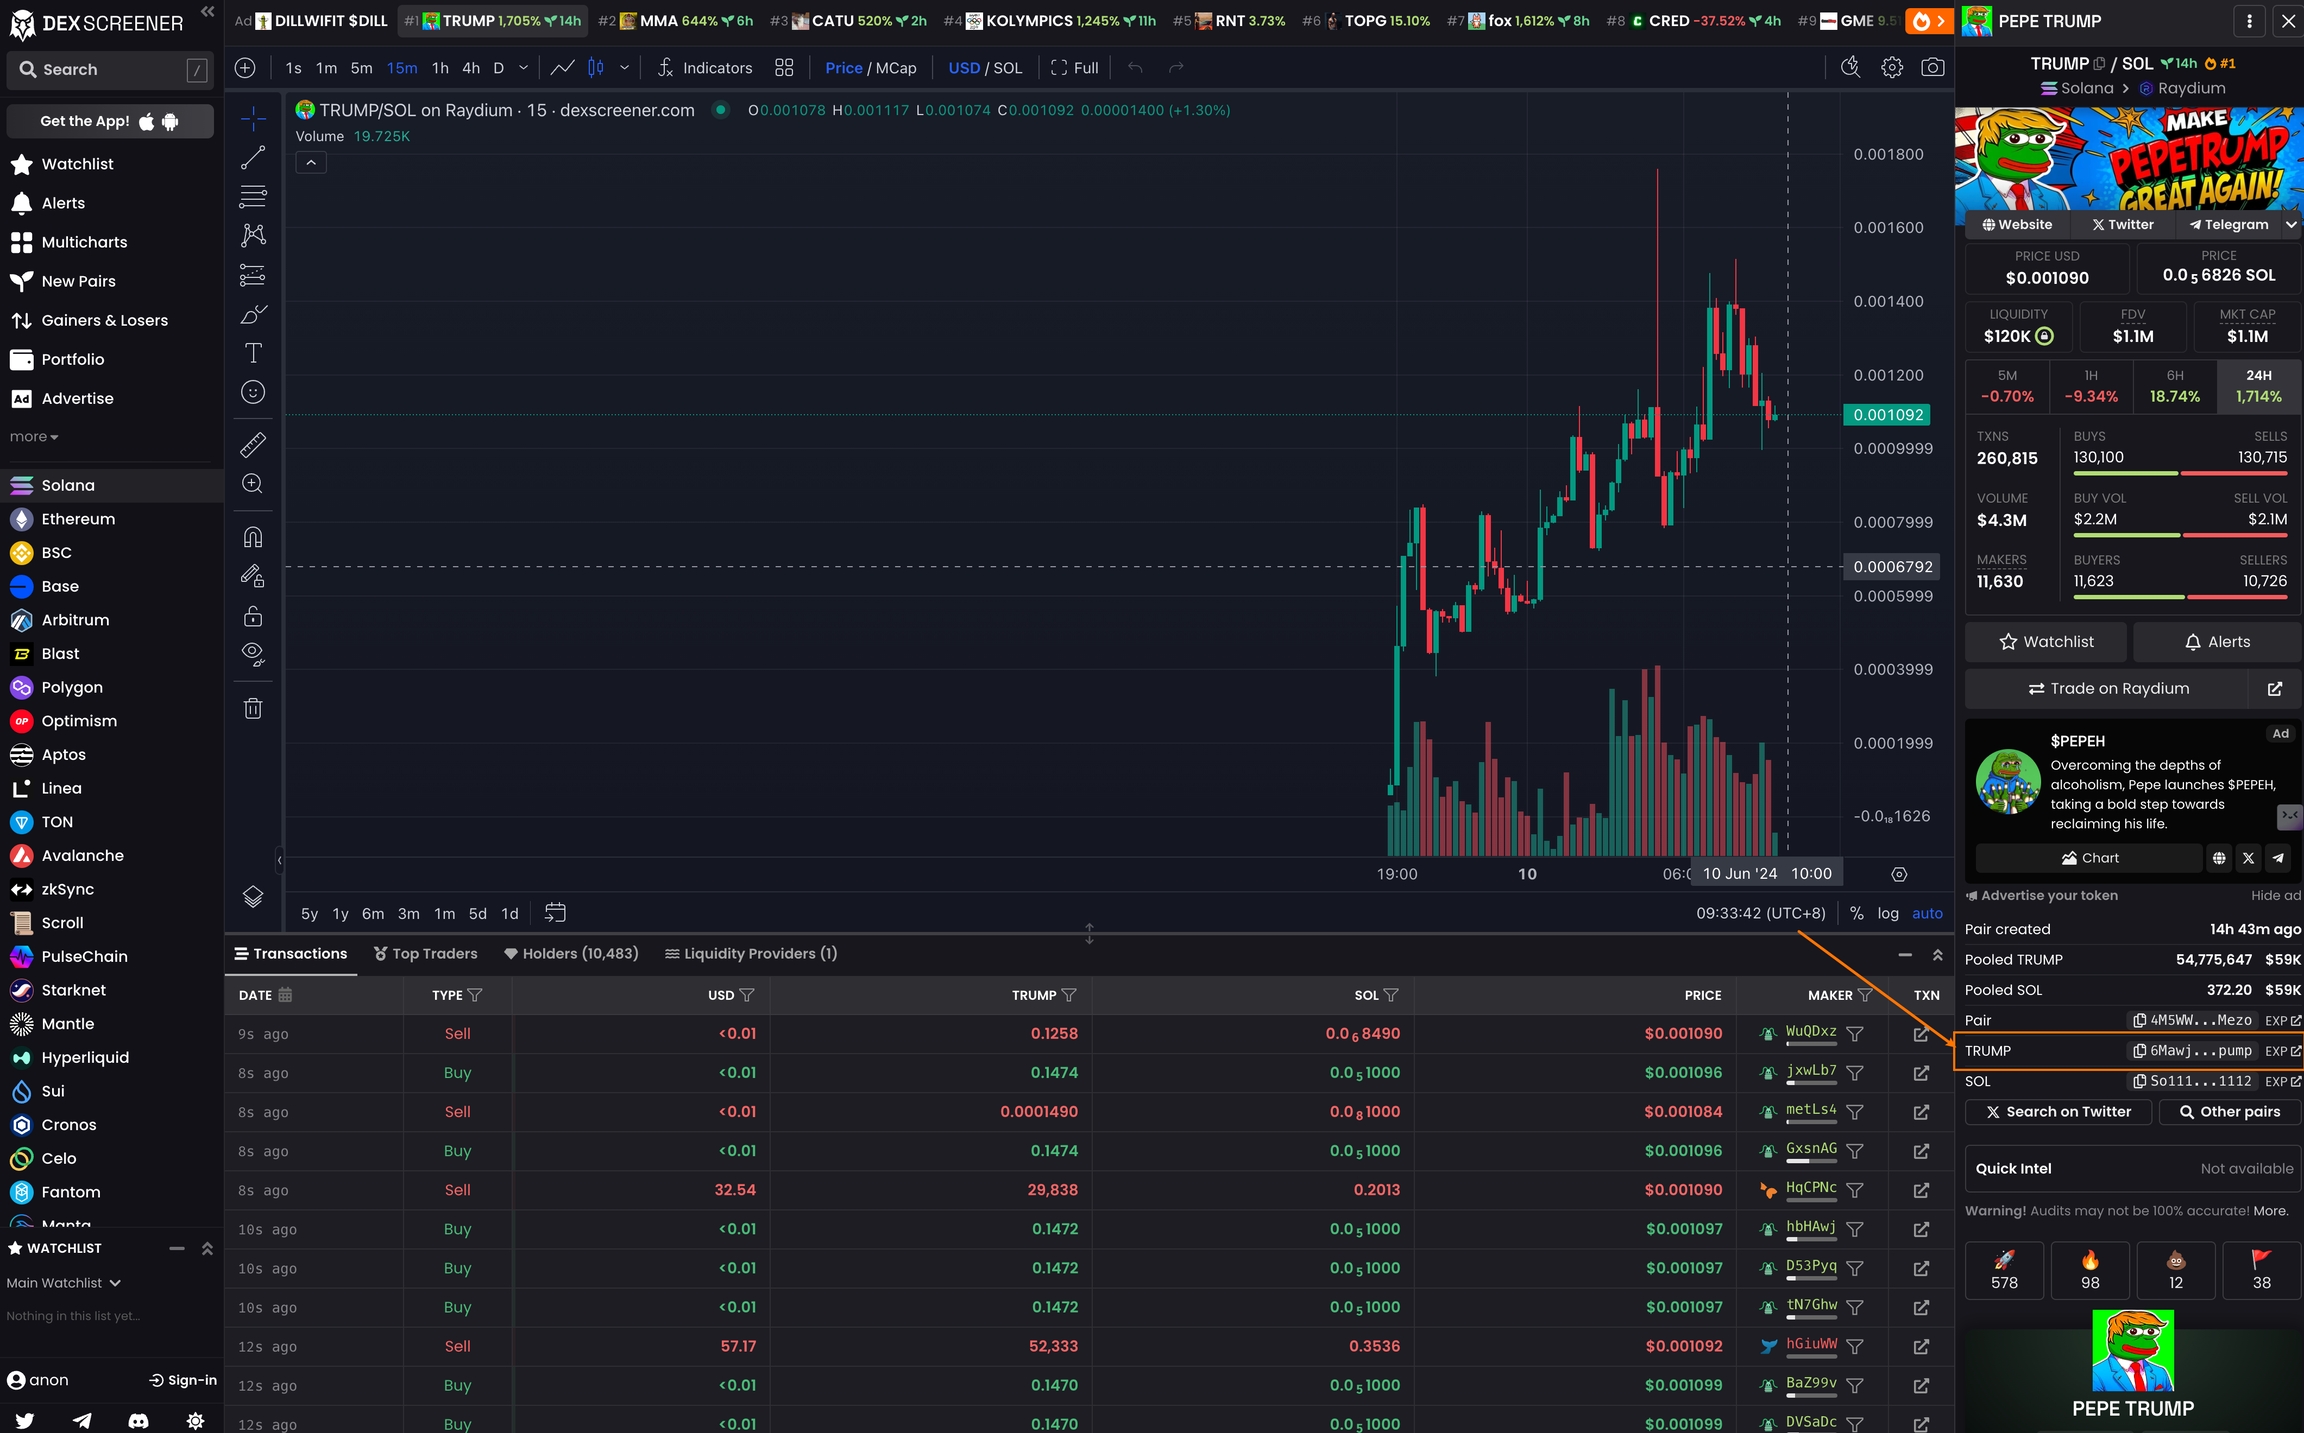Expand the more menu in sidebar
Image resolution: width=2304 pixels, height=1433 pixels.
pos(34,437)
